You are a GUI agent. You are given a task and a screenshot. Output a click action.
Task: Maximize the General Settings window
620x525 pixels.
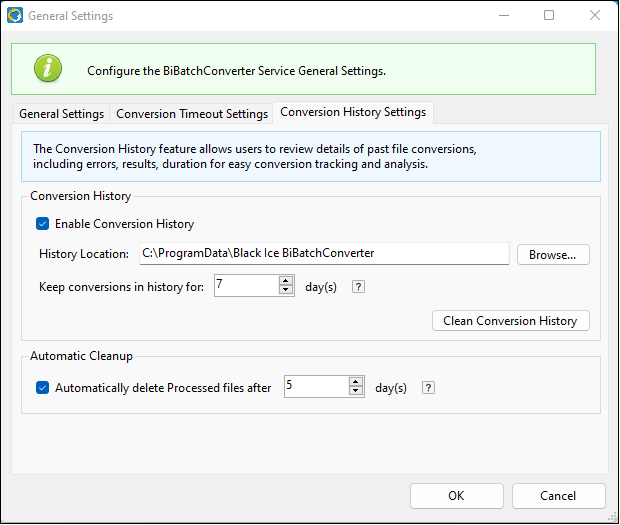pos(549,15)
